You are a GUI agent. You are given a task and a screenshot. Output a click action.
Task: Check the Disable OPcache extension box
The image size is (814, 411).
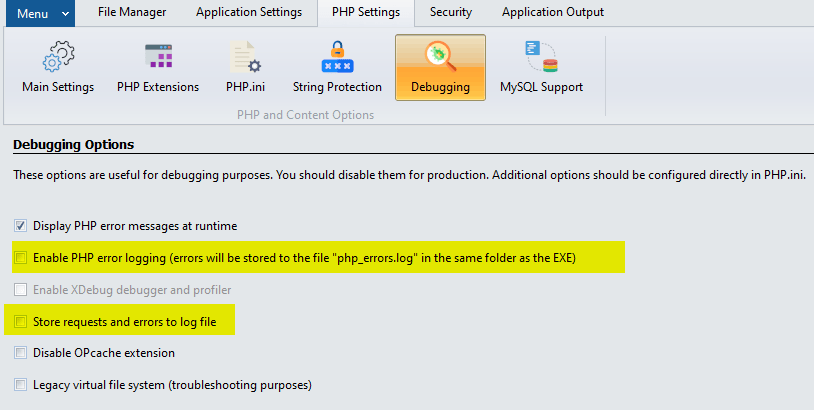point(21,353)
